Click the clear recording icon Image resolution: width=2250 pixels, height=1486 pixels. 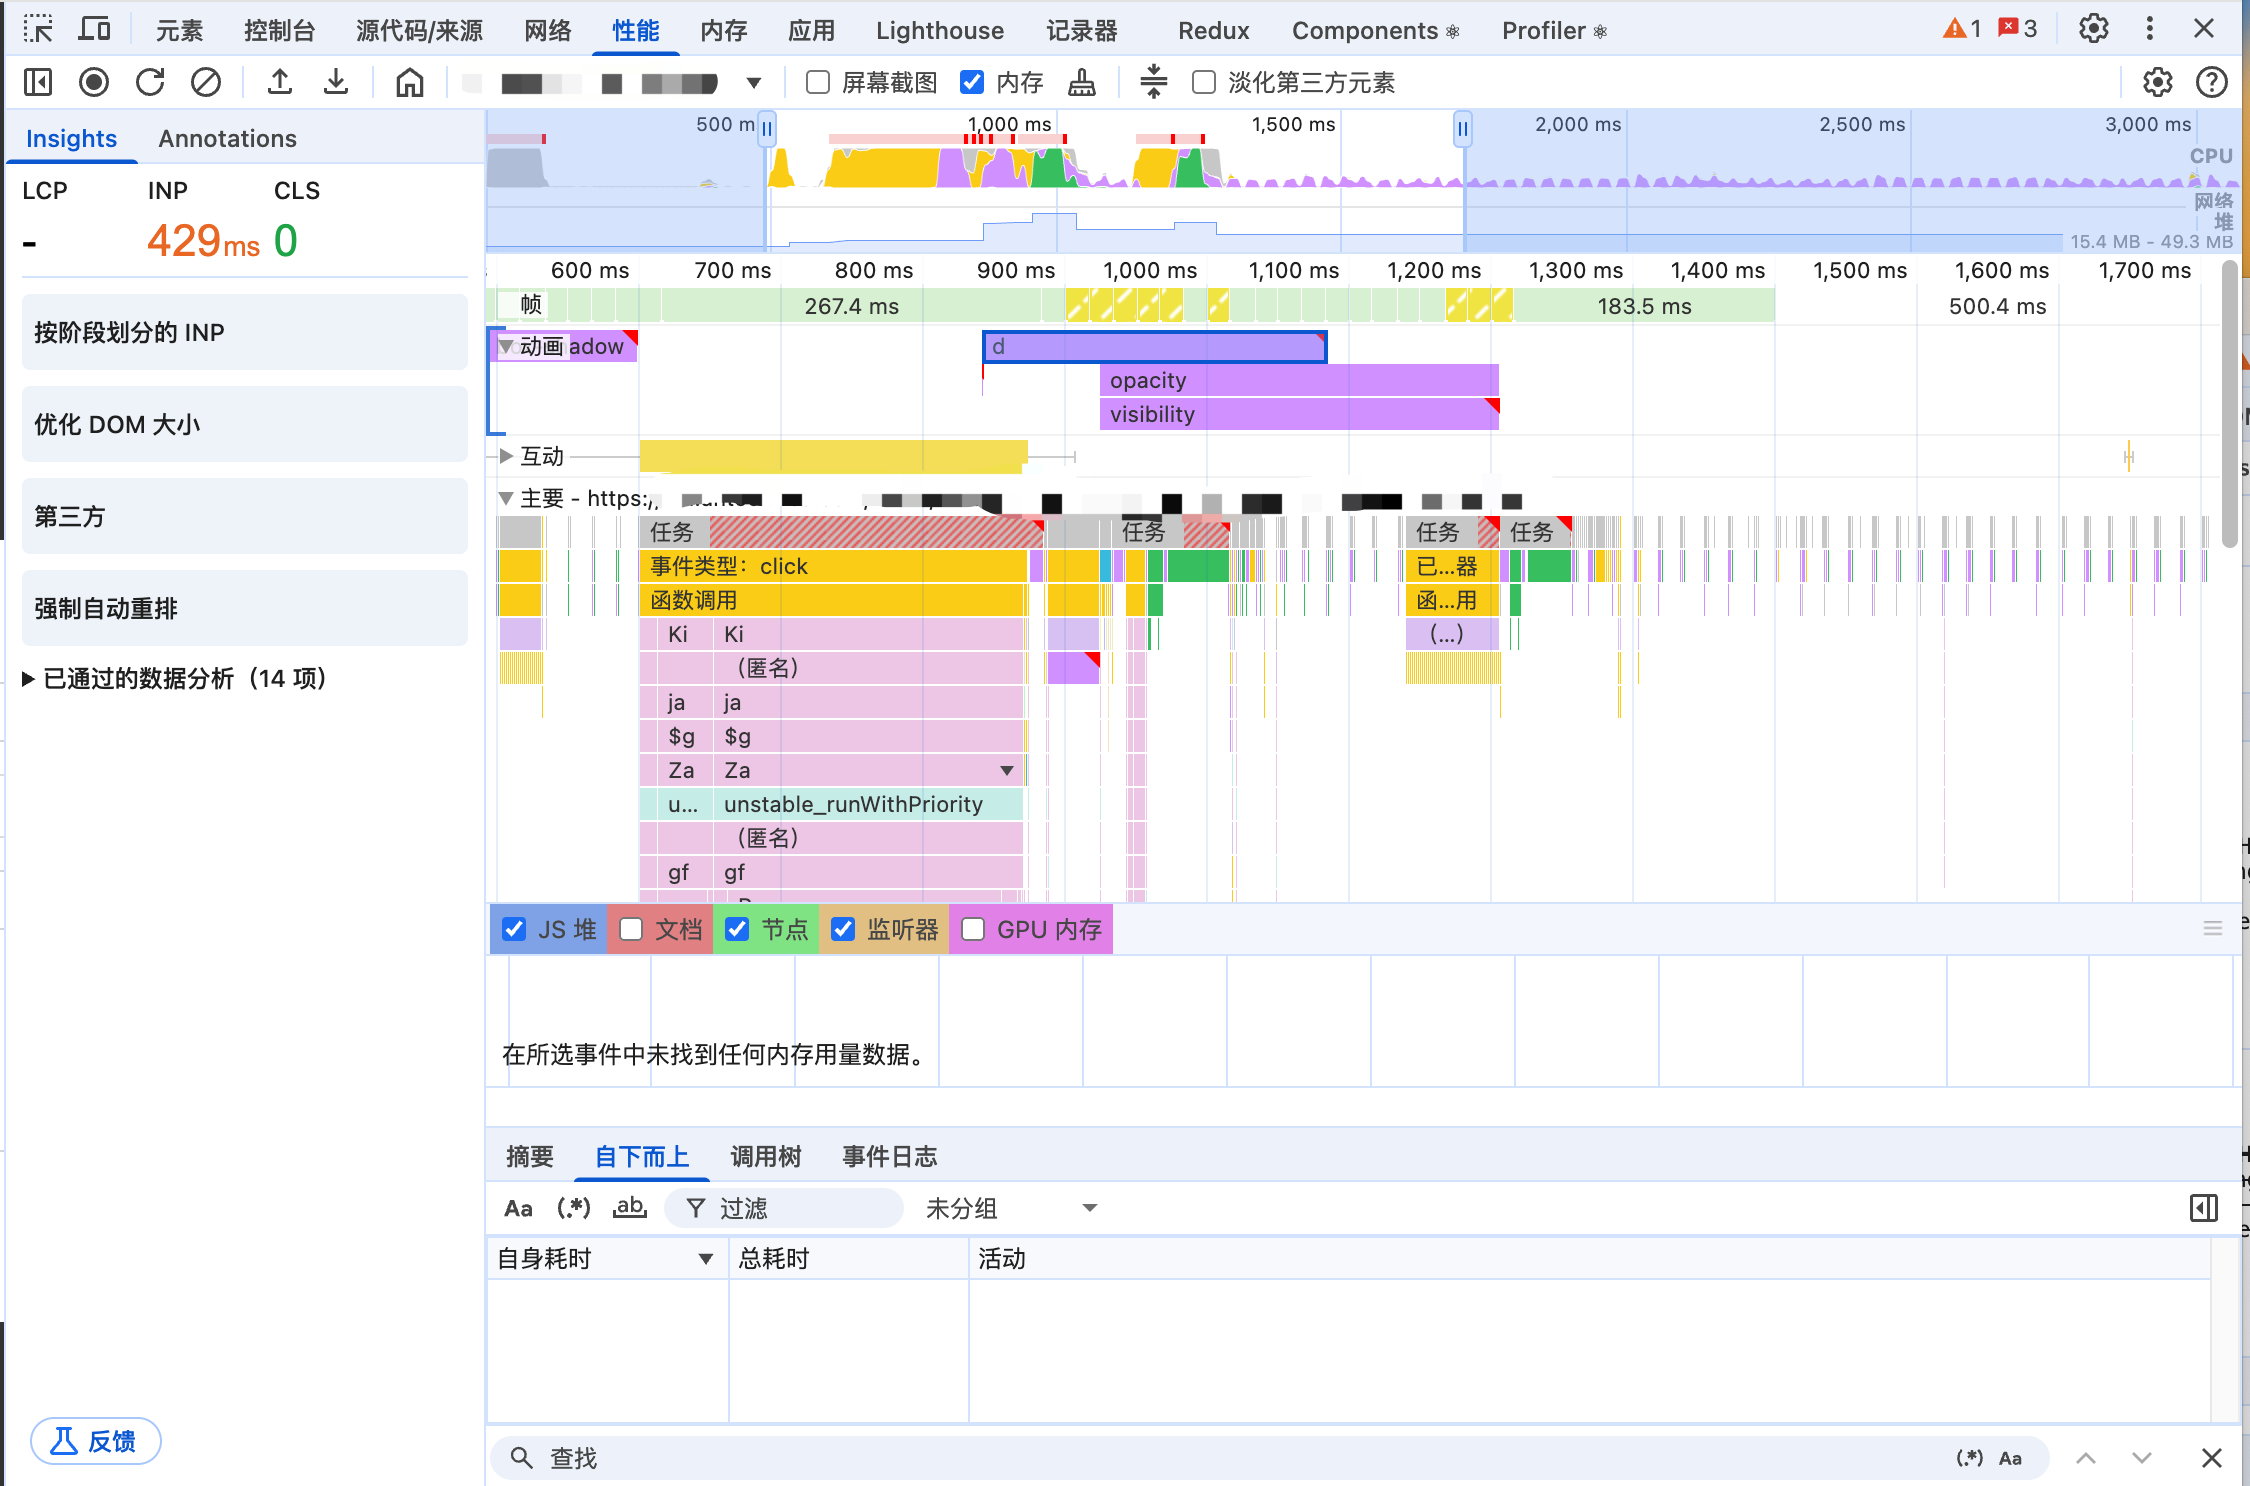206,82
